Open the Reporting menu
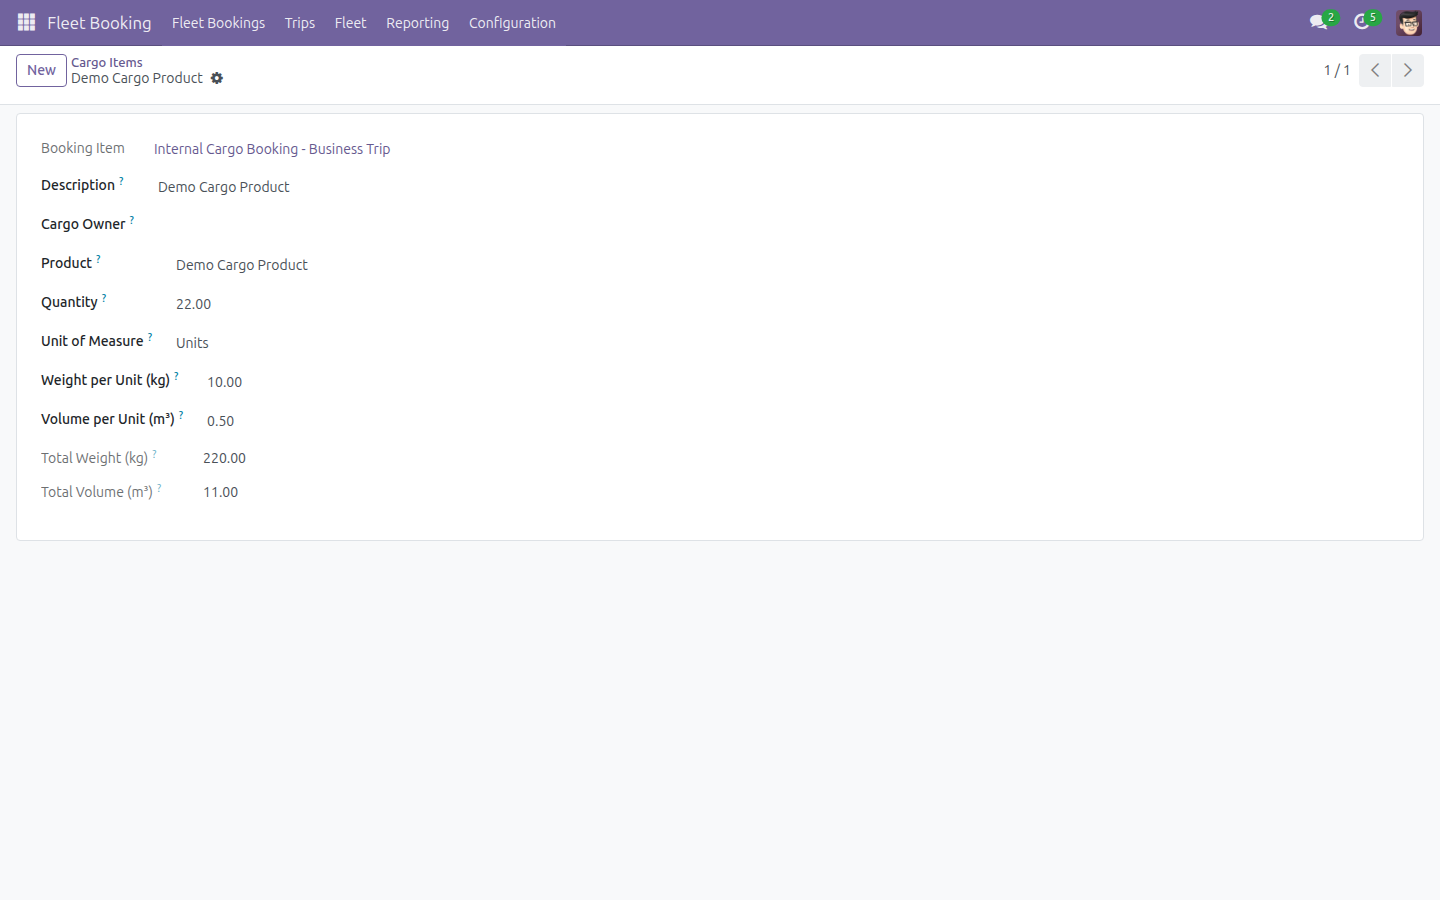 417,22
